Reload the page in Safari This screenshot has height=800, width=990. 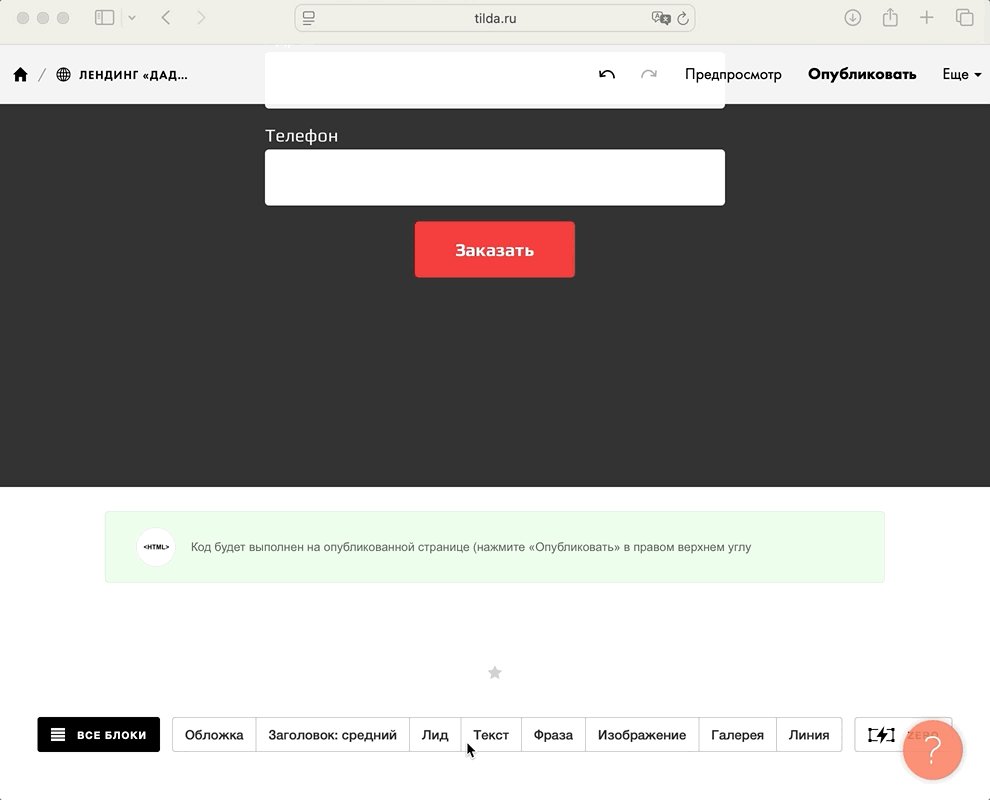point(683,18)
